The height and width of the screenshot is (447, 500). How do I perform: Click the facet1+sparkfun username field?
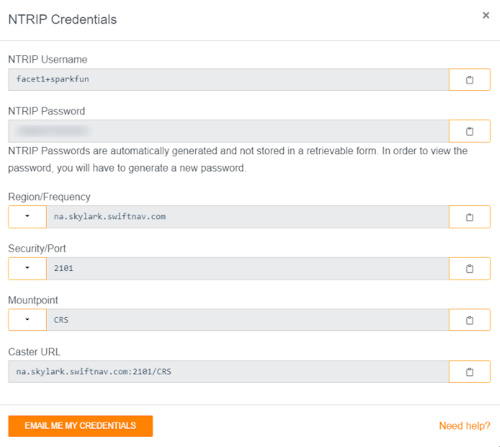(x=229, y=80)
